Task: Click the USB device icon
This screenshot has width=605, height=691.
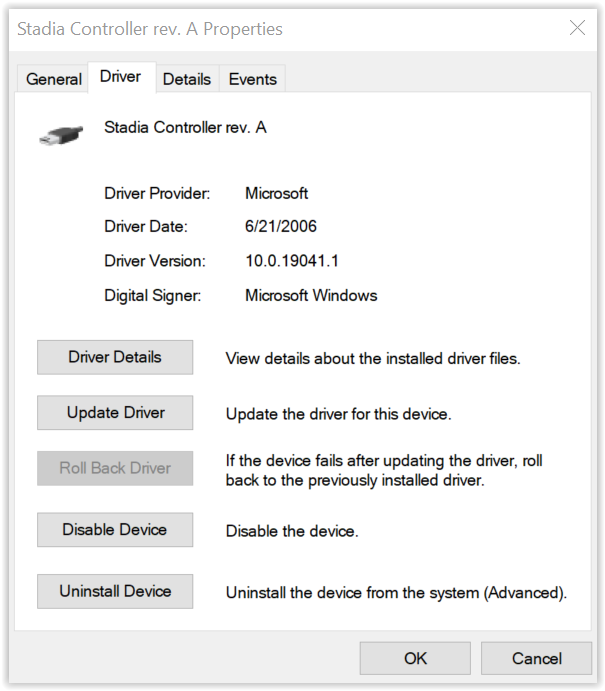Action: tap(61, 134)
